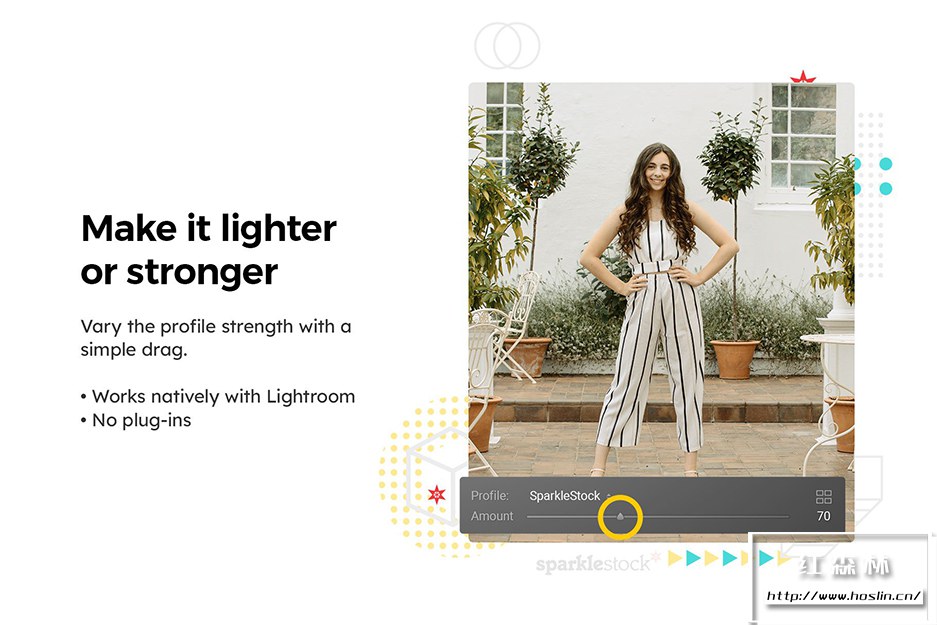
Task: Click the Amount label
Action: [x=492, y=516]
